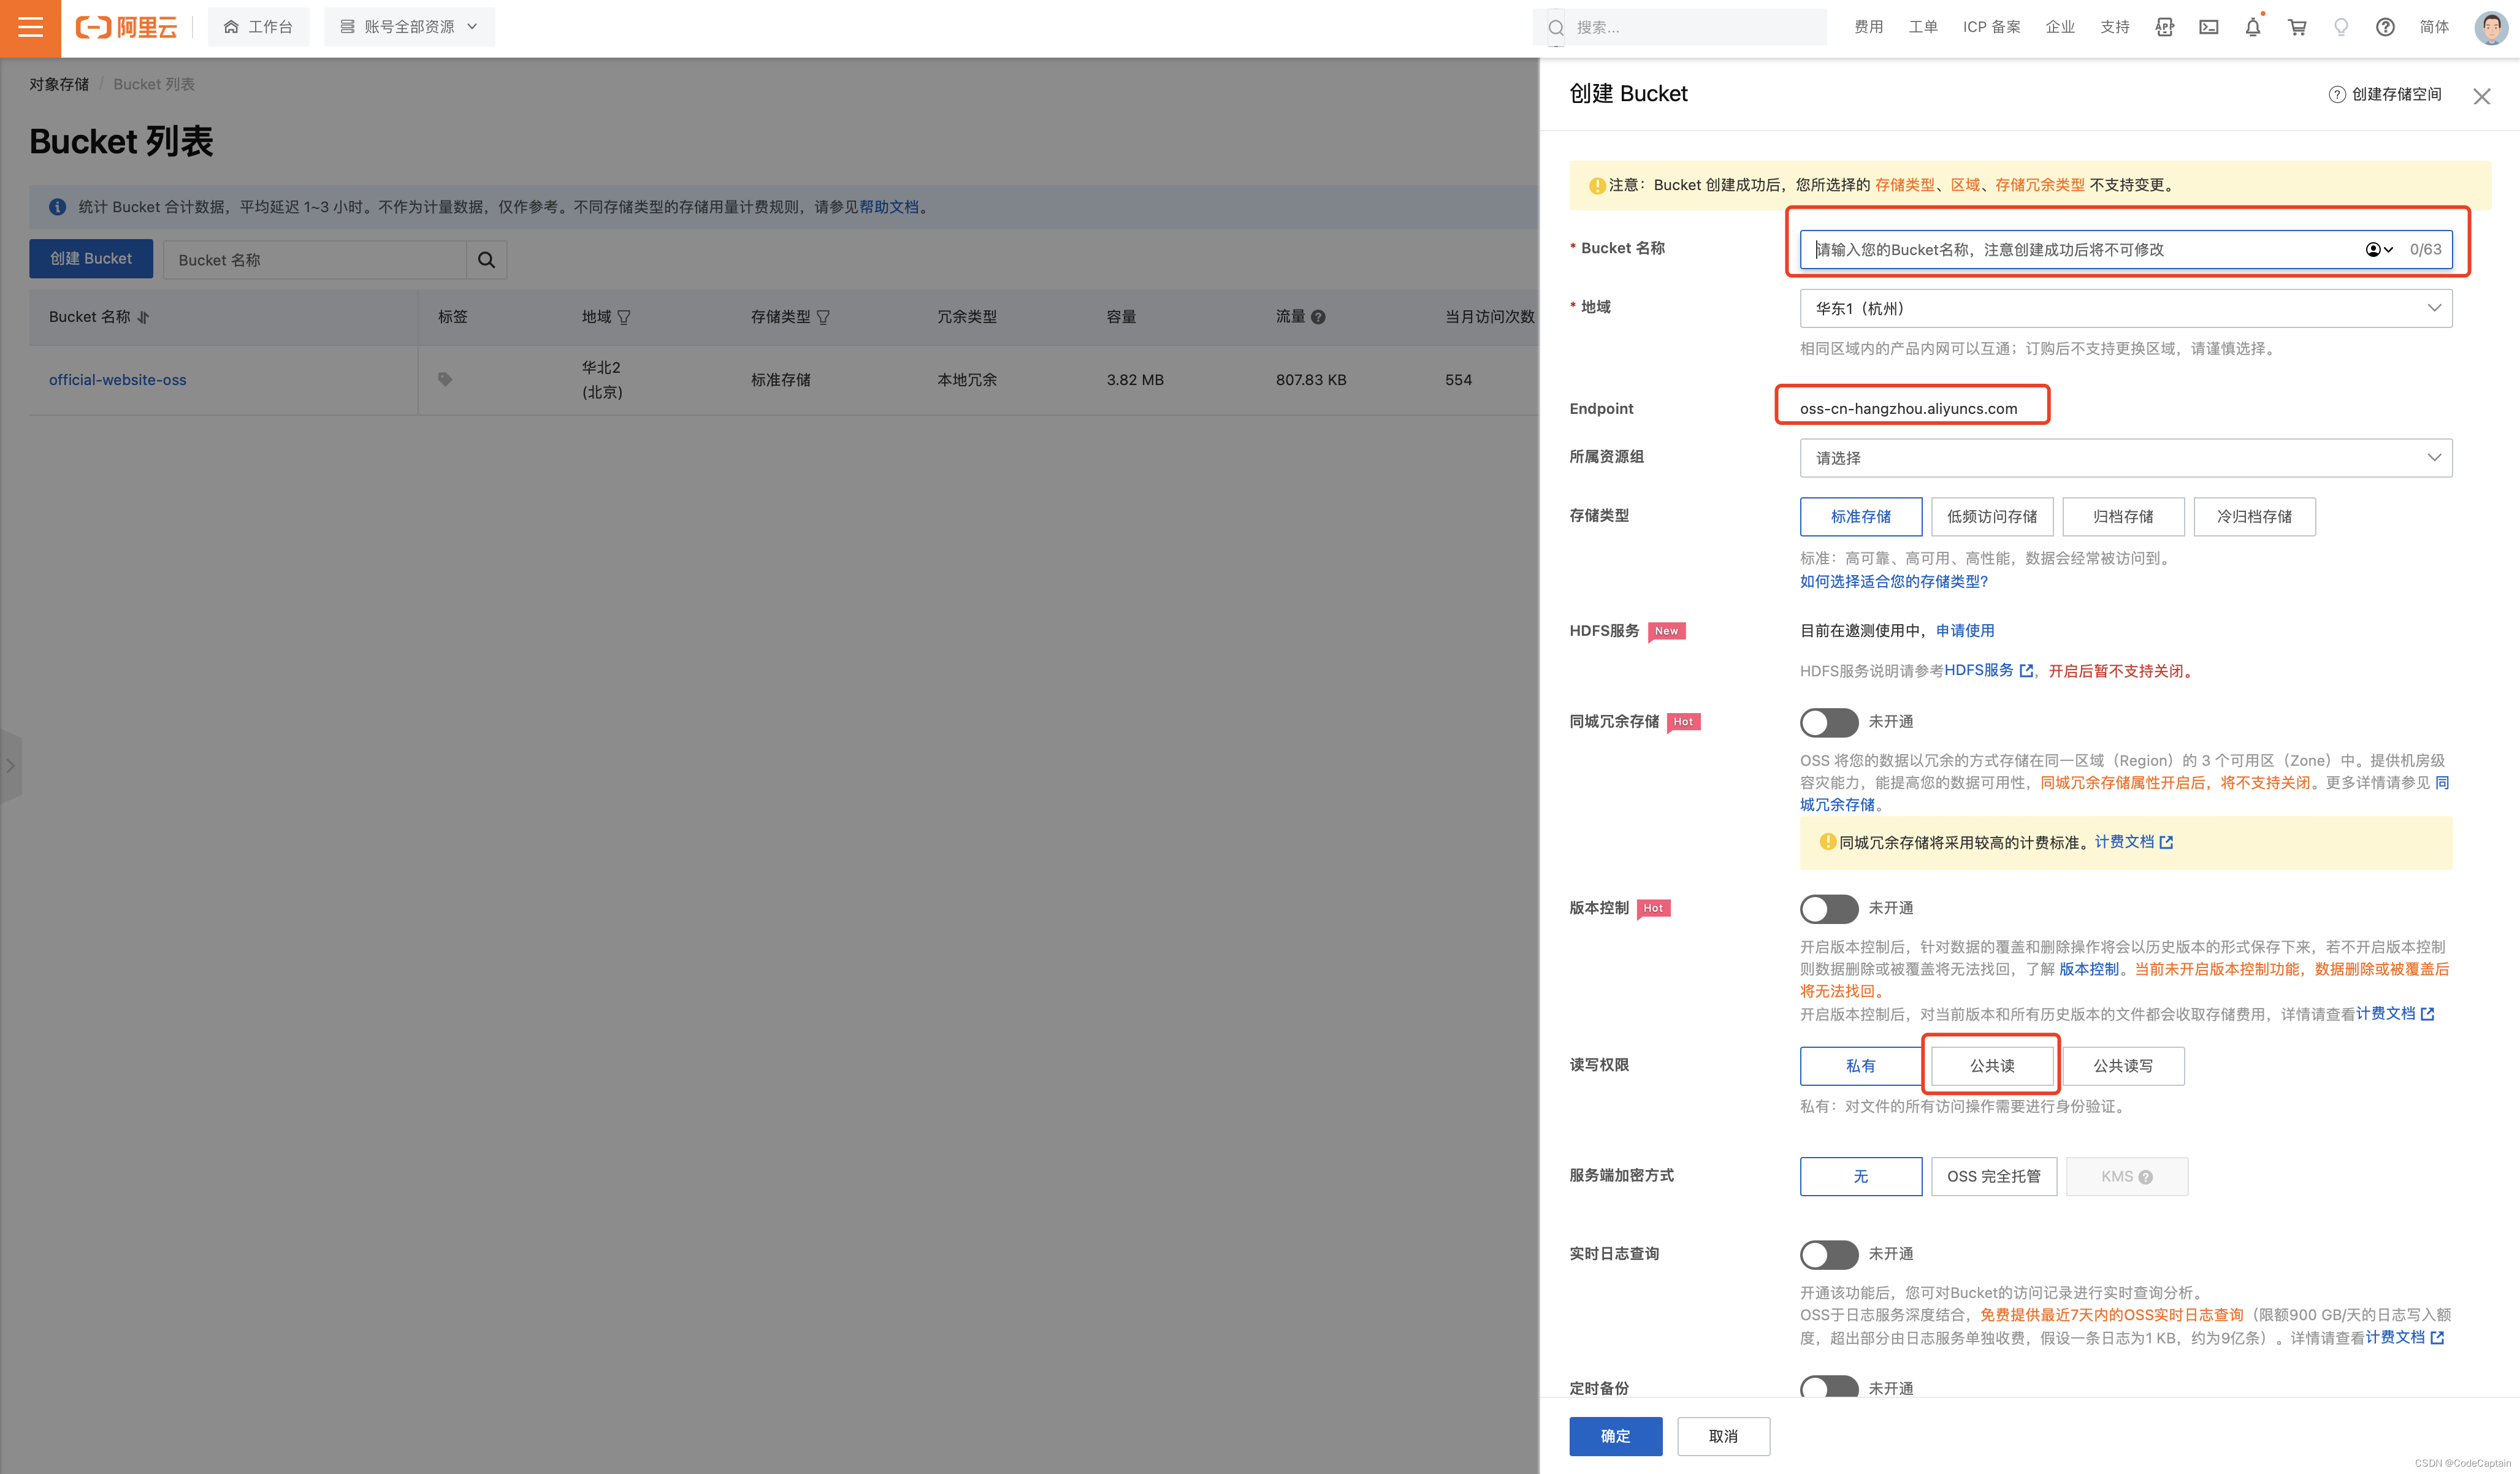Click the search magnifier in top bar
The image size is (2520, 1474).
(1556, 28)
